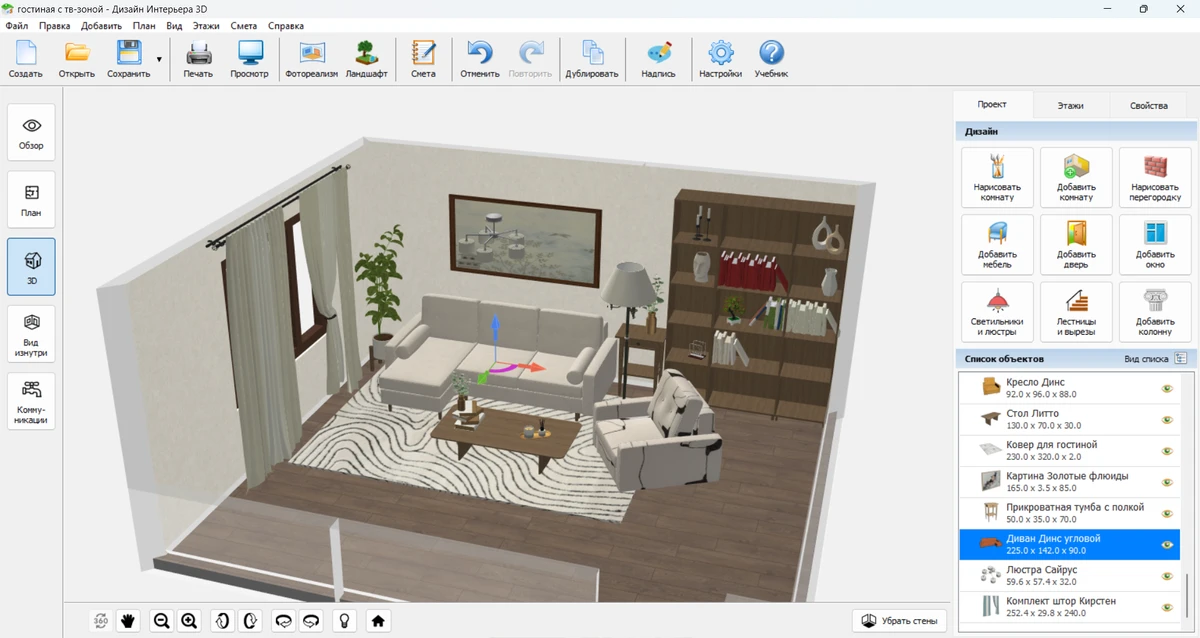Hide the Кресло Динс object

pyautogui.click(x=1166, y=389)
